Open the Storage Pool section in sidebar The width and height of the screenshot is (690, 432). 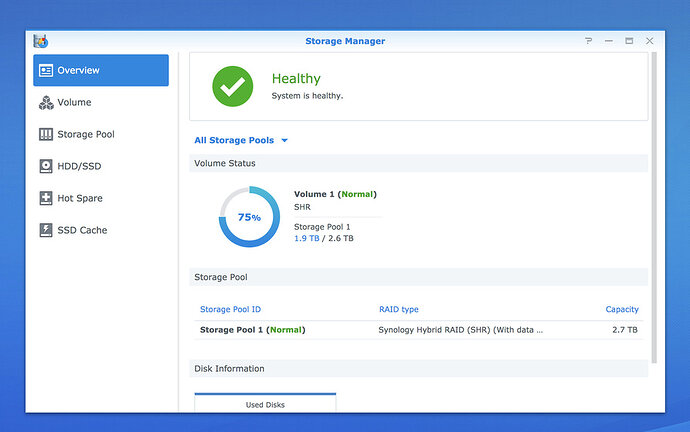coord(101,134)
